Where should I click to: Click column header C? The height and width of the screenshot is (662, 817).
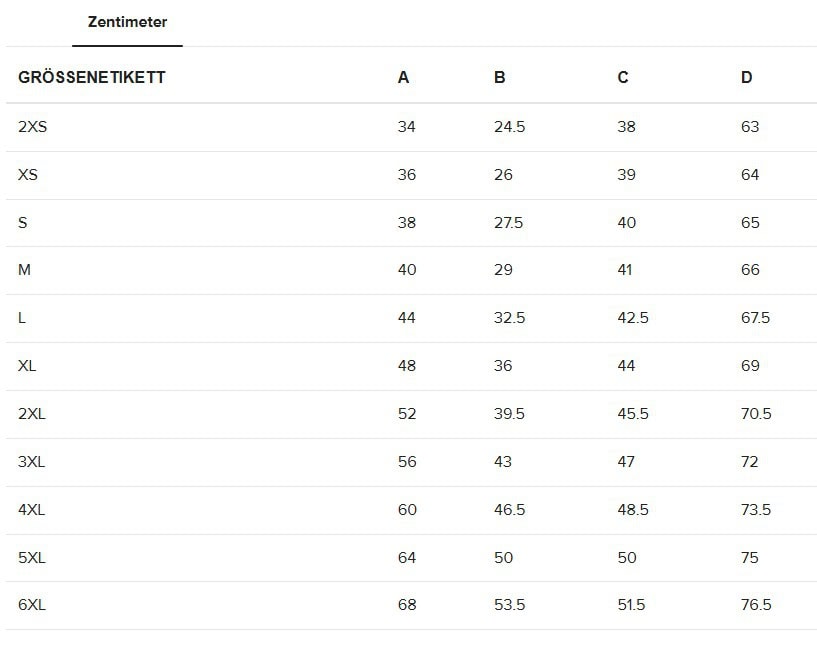(x=623, y=78)
